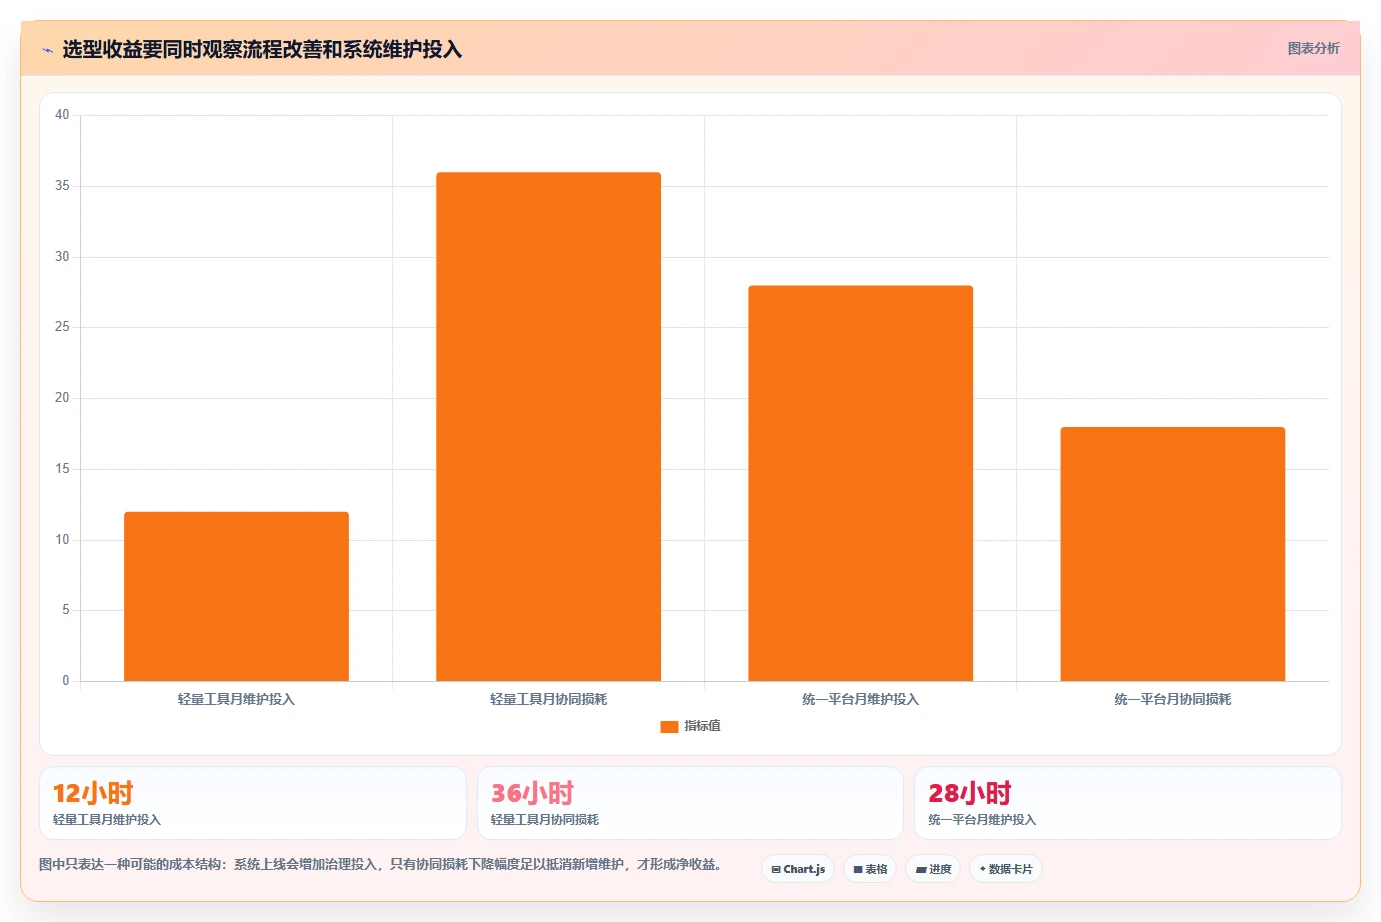Click the y-axis tick label 5
The height and width of the screenshot is (922, 1381).
(66, 610)
